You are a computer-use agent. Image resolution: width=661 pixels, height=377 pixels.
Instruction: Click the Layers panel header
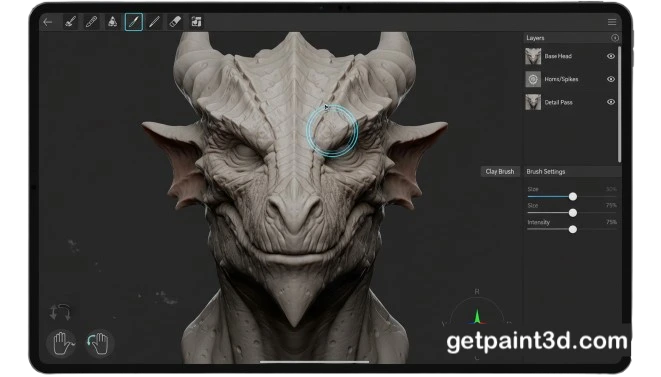pyautogui.click(x=572, y=38)
